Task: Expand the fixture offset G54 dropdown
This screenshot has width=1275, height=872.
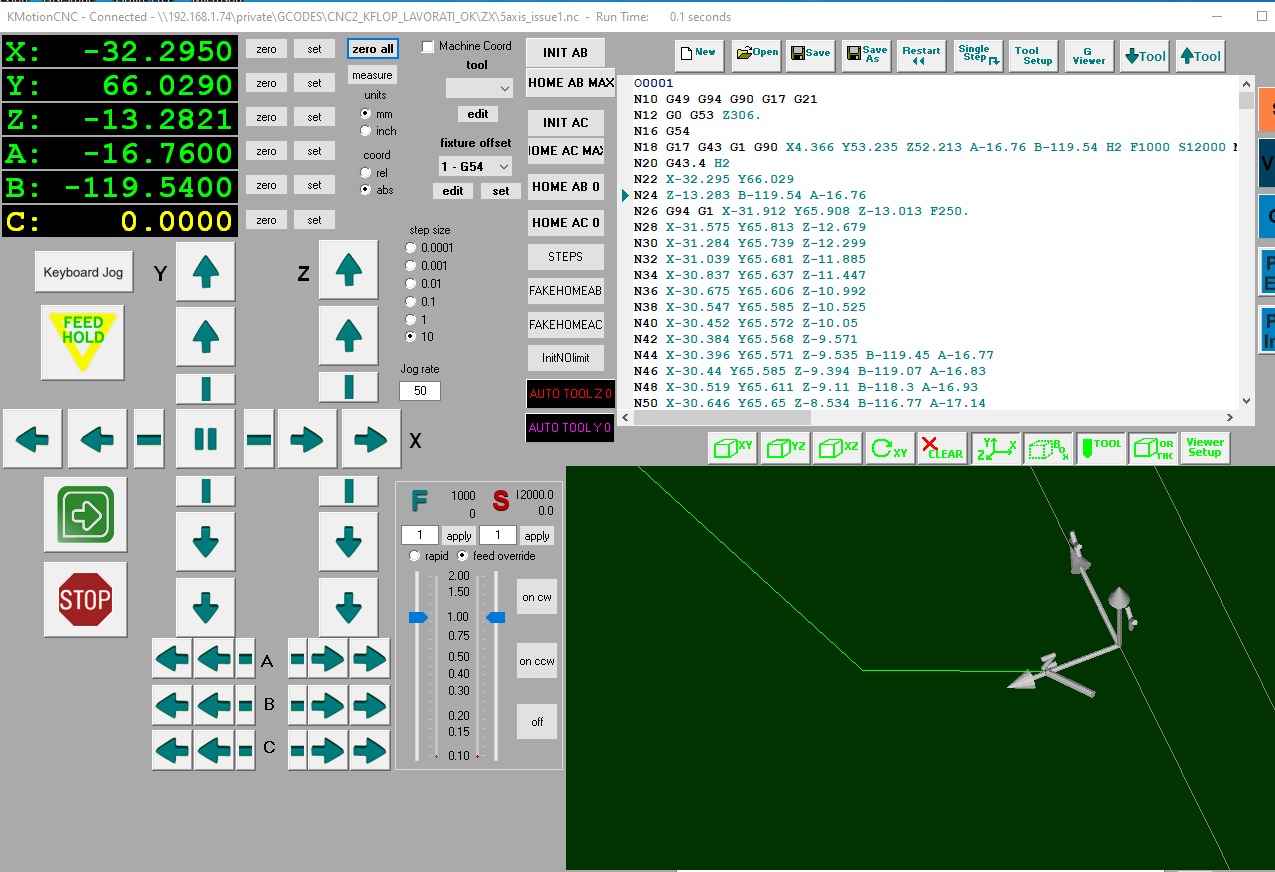Action: click(476, 166)
